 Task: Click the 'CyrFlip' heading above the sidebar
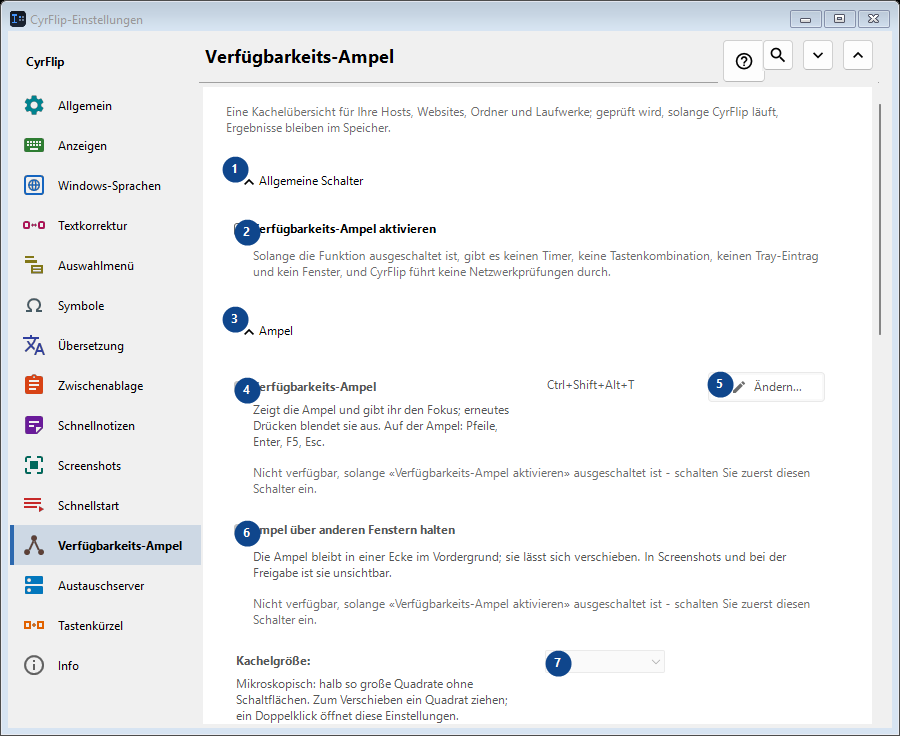[x=45, y=62]
